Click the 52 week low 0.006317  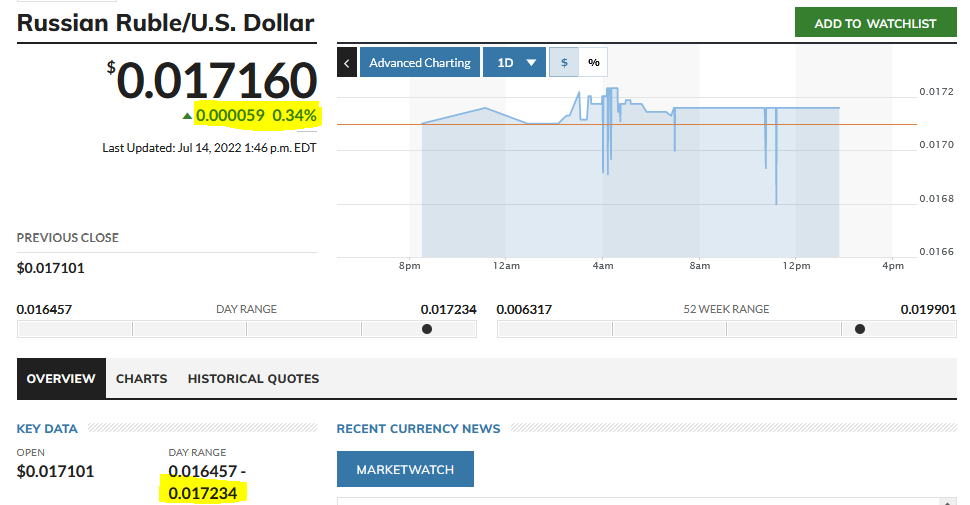point(524,309)
